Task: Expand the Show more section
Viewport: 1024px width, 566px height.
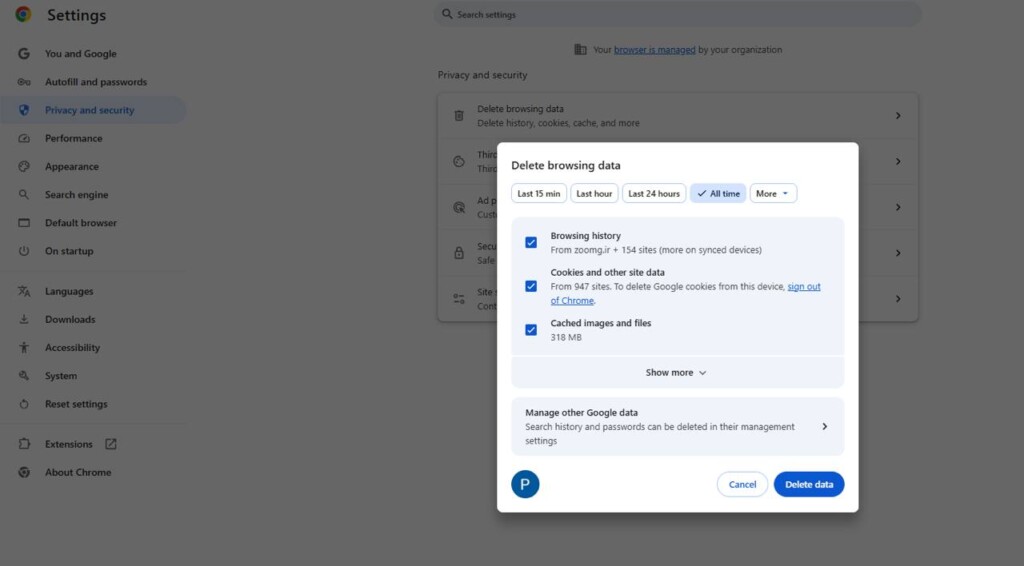Action: coord(677,373)
